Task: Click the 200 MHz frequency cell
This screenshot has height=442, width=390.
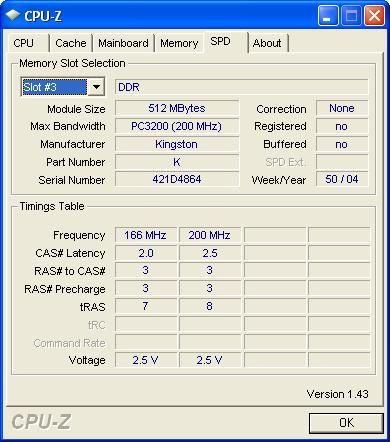Action: point(210,235)
